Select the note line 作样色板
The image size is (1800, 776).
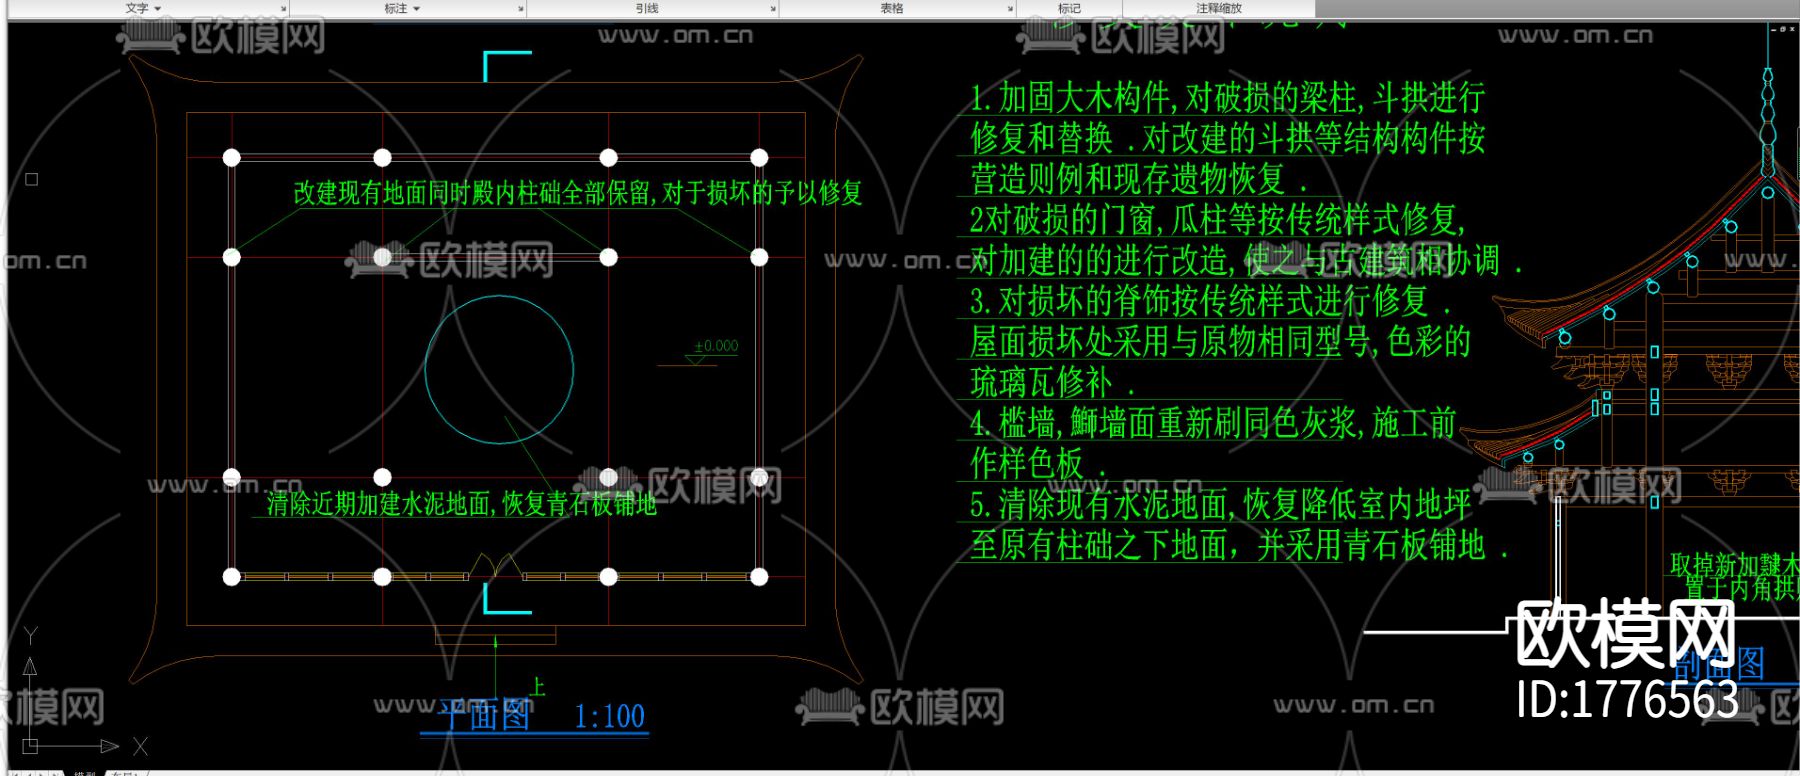tap(1038, 463)
